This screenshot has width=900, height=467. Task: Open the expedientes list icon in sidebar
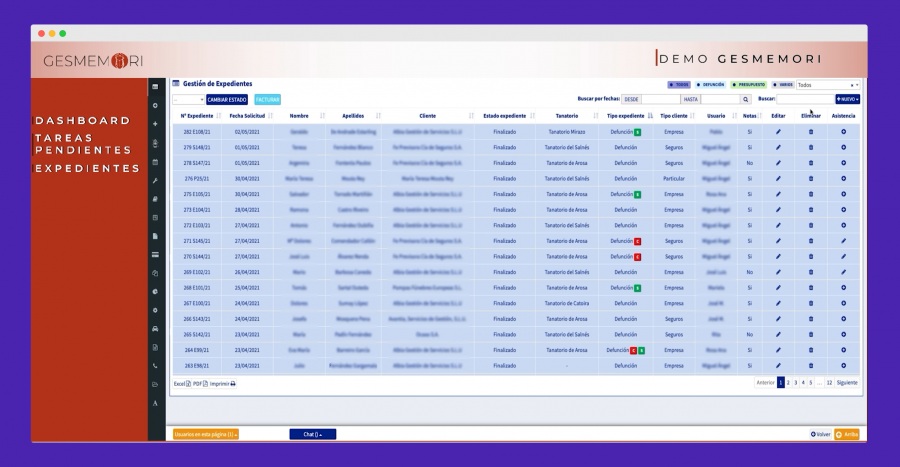coord(155,87)
